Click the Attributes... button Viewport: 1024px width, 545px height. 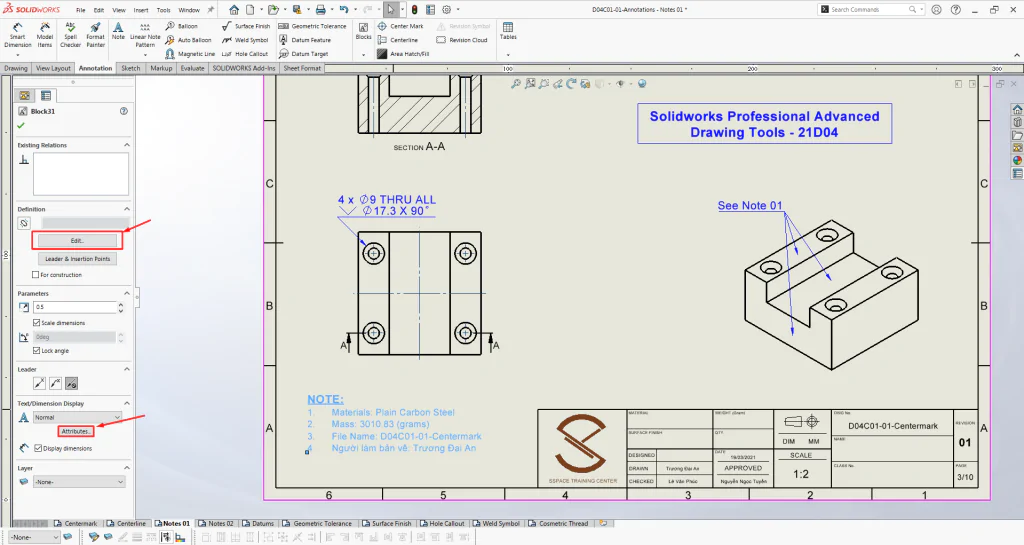pyautogui.click(x=76, y=431)
